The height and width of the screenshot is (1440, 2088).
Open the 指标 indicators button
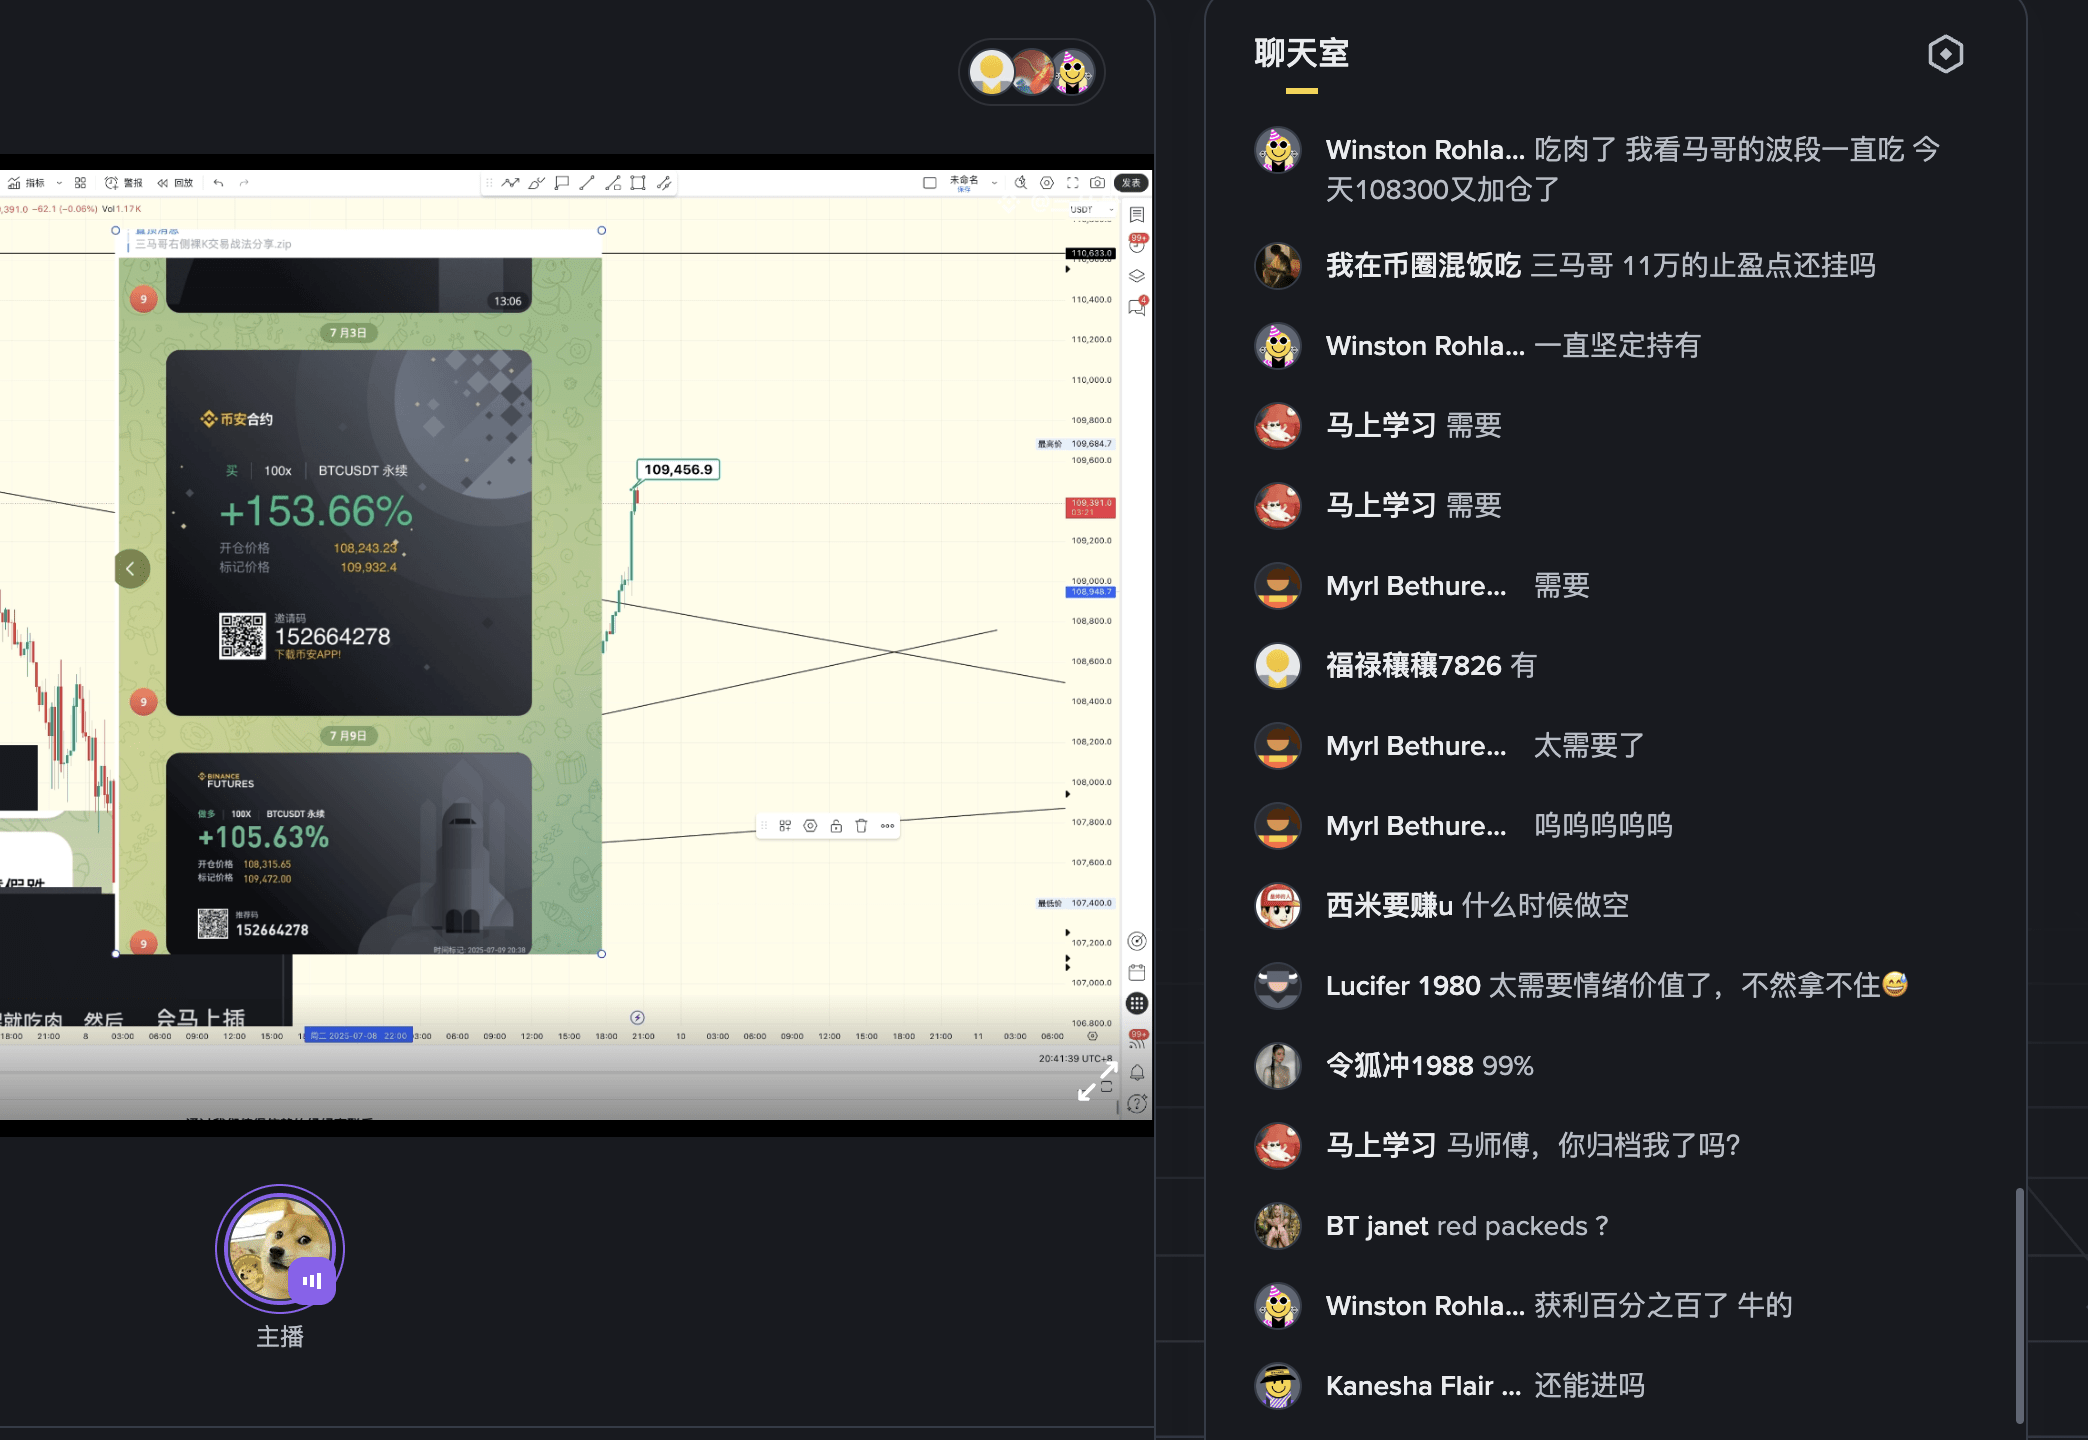click(x=26, y=183)
